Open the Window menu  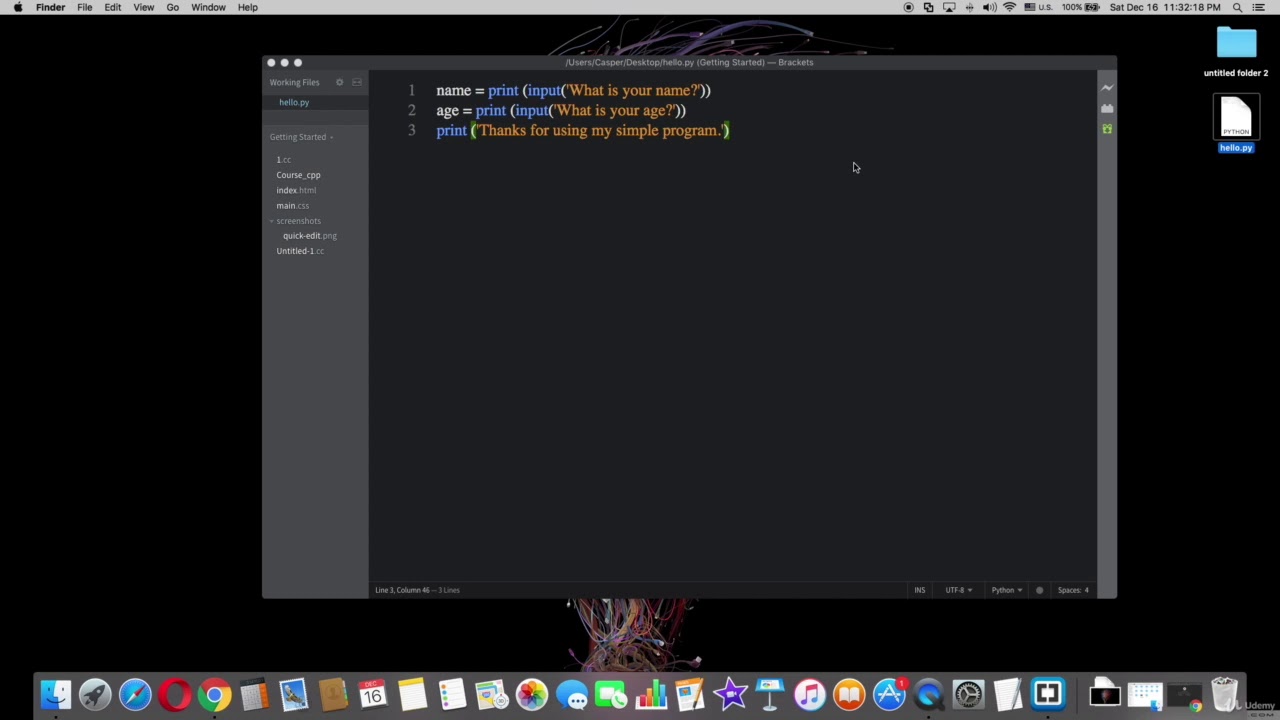pyautogui.click(x=208, y=7)
